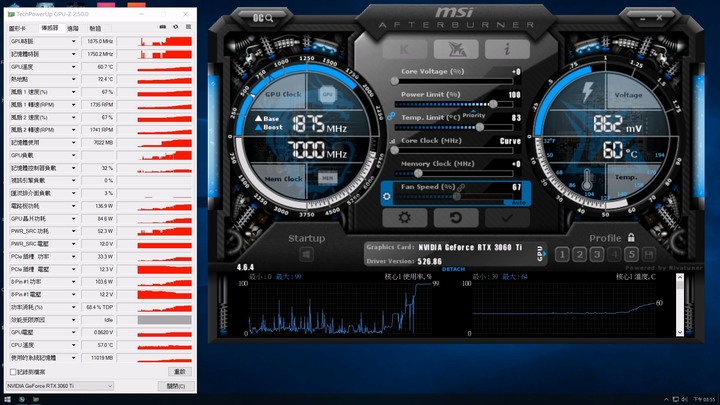Click DETACH on the Afterburner monitor
The image size is (720, 405).
point(453,269)
